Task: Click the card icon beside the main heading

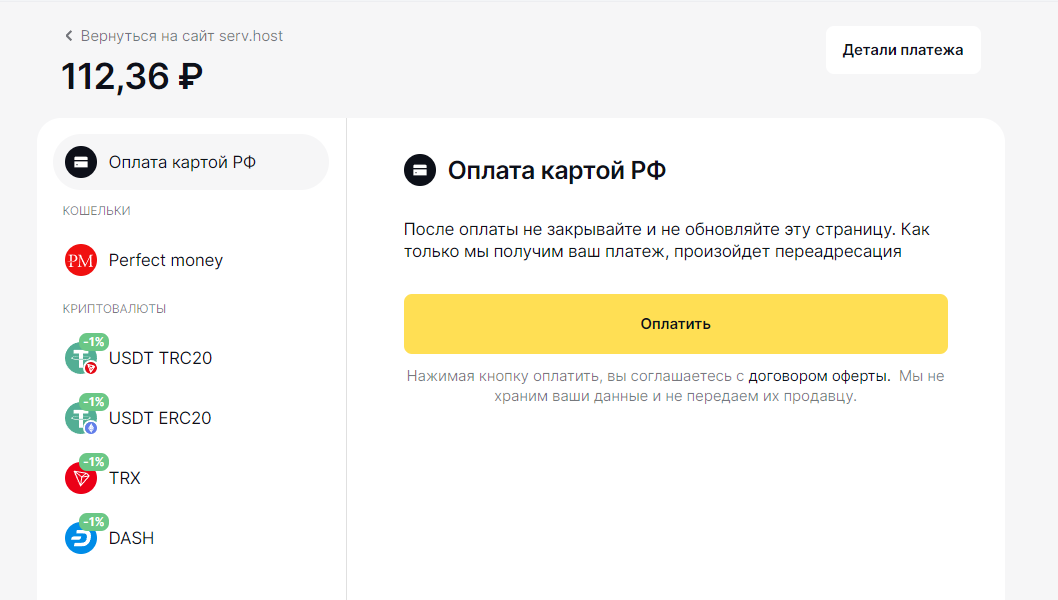Action: click(420, 171)
